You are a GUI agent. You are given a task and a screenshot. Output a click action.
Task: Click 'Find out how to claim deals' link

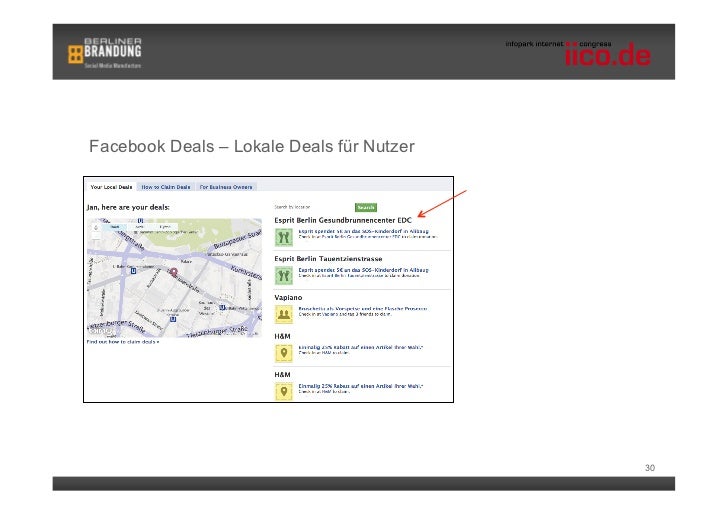(123, 341)
